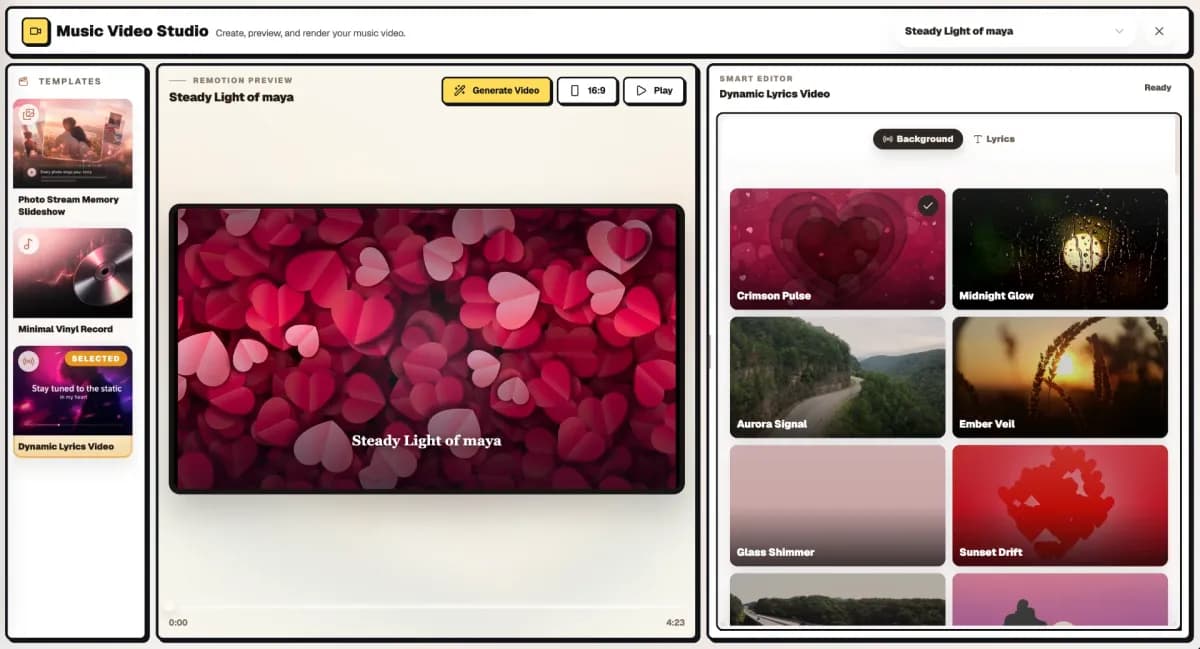Choose the Sunset Drift background
1200x649 pixels.
(x=1060, y=506)
